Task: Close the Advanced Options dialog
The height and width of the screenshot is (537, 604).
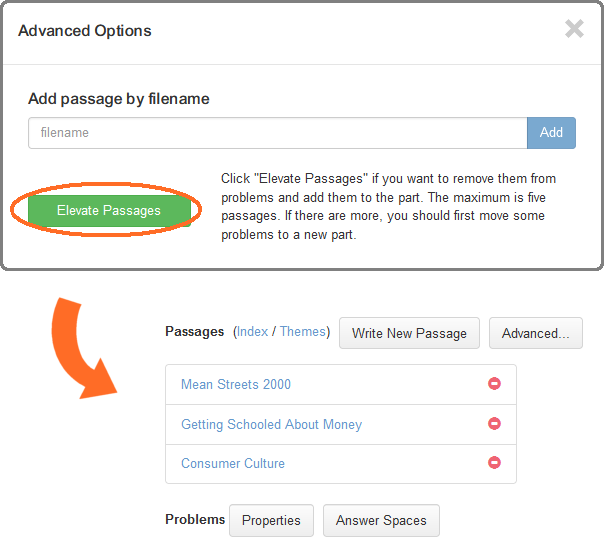Action: click(574, 29)
